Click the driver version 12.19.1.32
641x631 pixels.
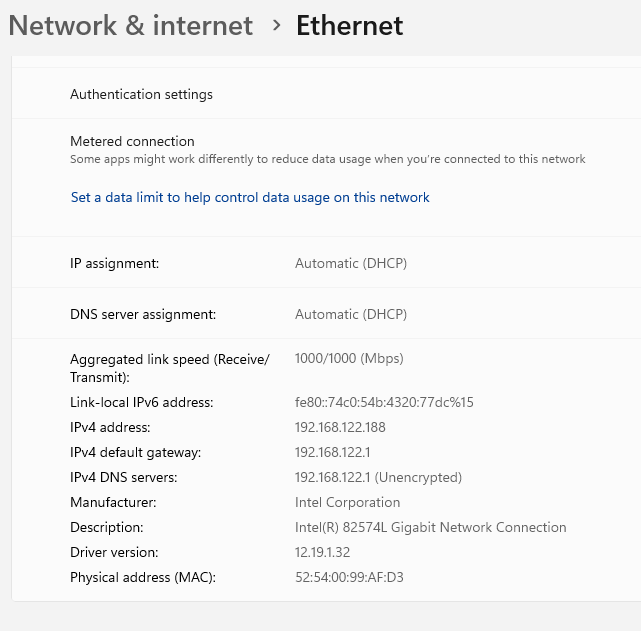[323, 553]
